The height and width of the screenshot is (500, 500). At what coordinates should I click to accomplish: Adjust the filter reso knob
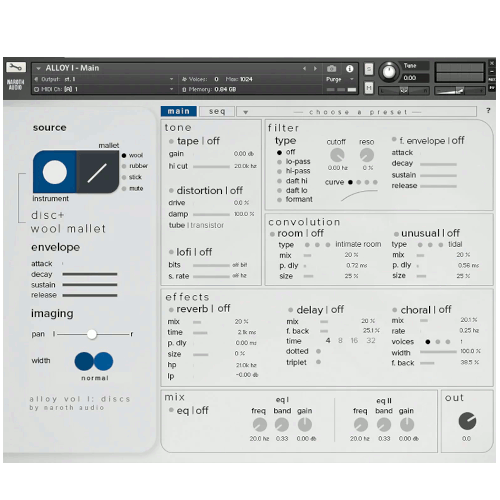(x=367, y=155)
